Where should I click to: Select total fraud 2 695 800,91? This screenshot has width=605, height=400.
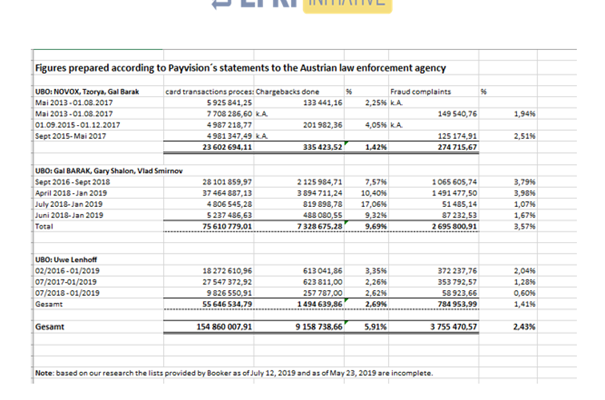[454, 226]
